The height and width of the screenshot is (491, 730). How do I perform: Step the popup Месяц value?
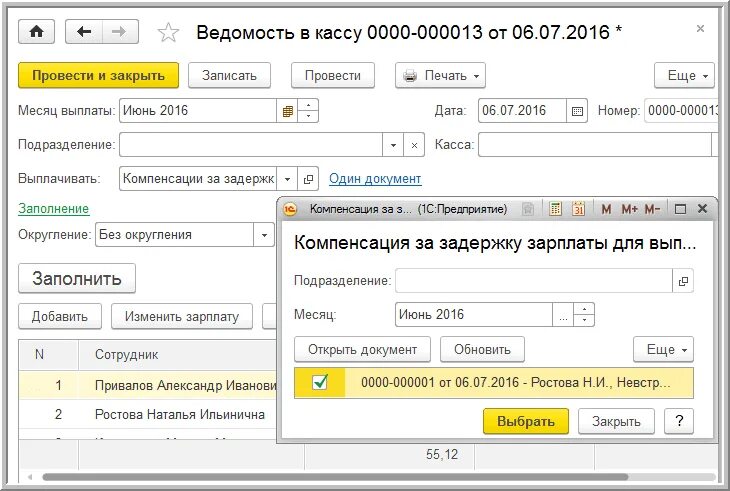click(584, 315)
